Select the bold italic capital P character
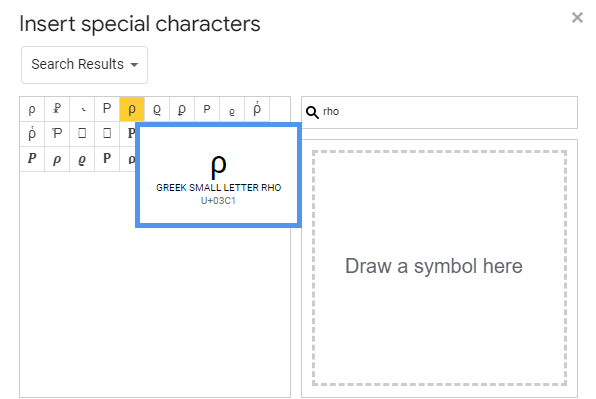 pyautogui.click(x=32, y=159)
